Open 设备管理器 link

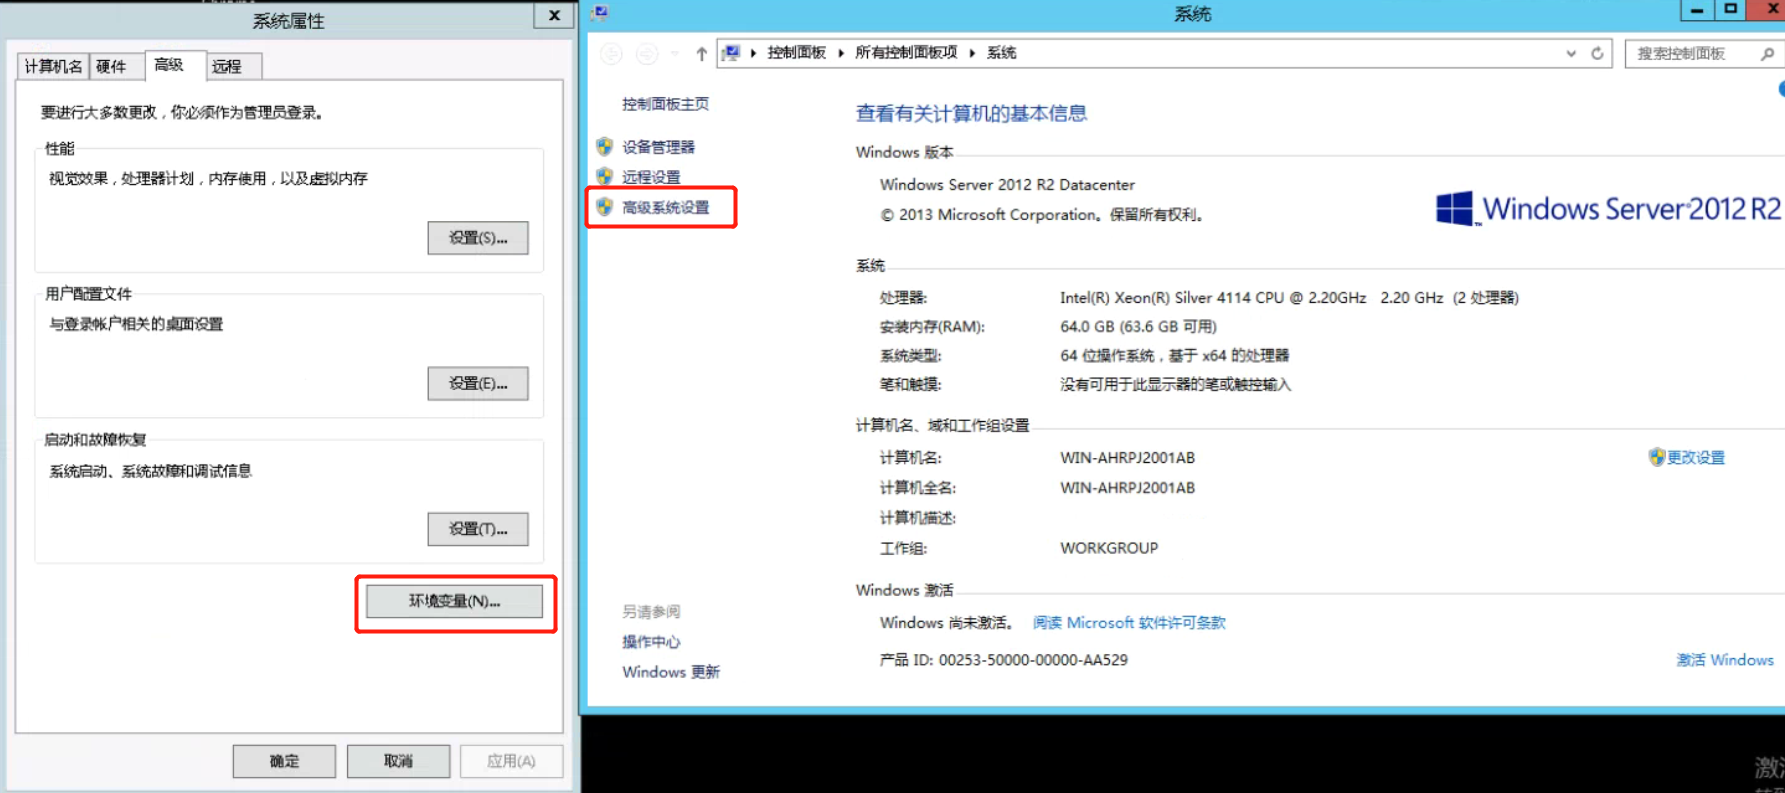pos(658,147)
